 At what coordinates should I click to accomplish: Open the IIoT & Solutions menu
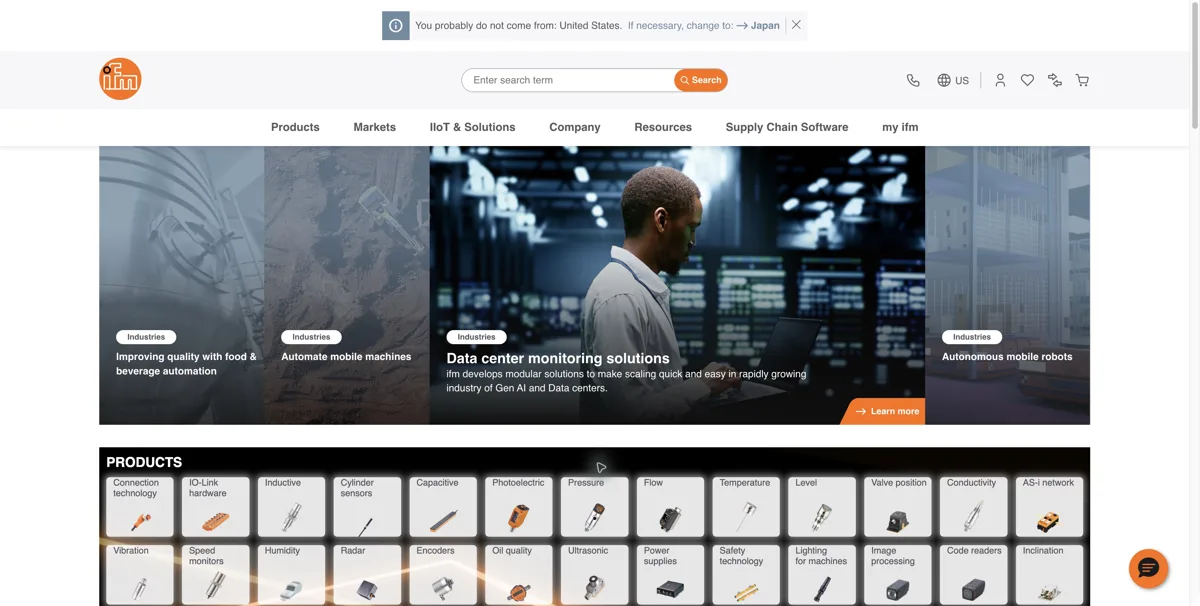[x=472, y=127]
